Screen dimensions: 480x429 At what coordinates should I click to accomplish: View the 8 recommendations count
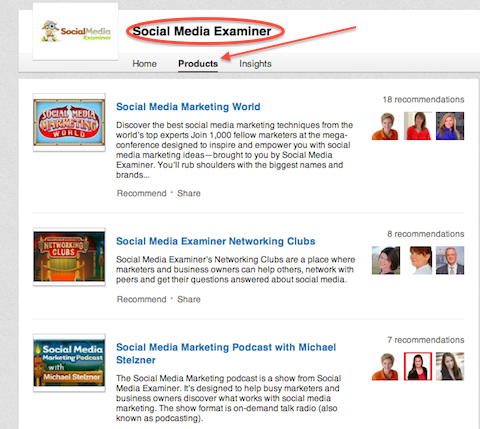tap(426, 234)
